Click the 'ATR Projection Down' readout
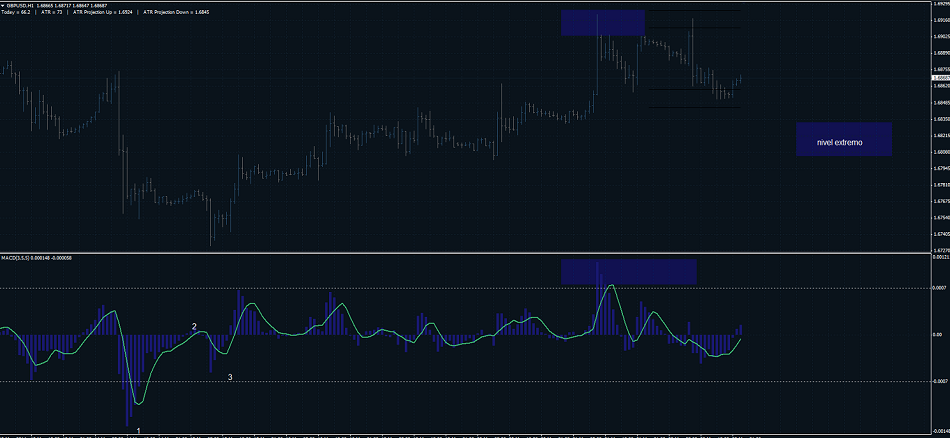This screenshot has height=438, width=950. (176, 12)
